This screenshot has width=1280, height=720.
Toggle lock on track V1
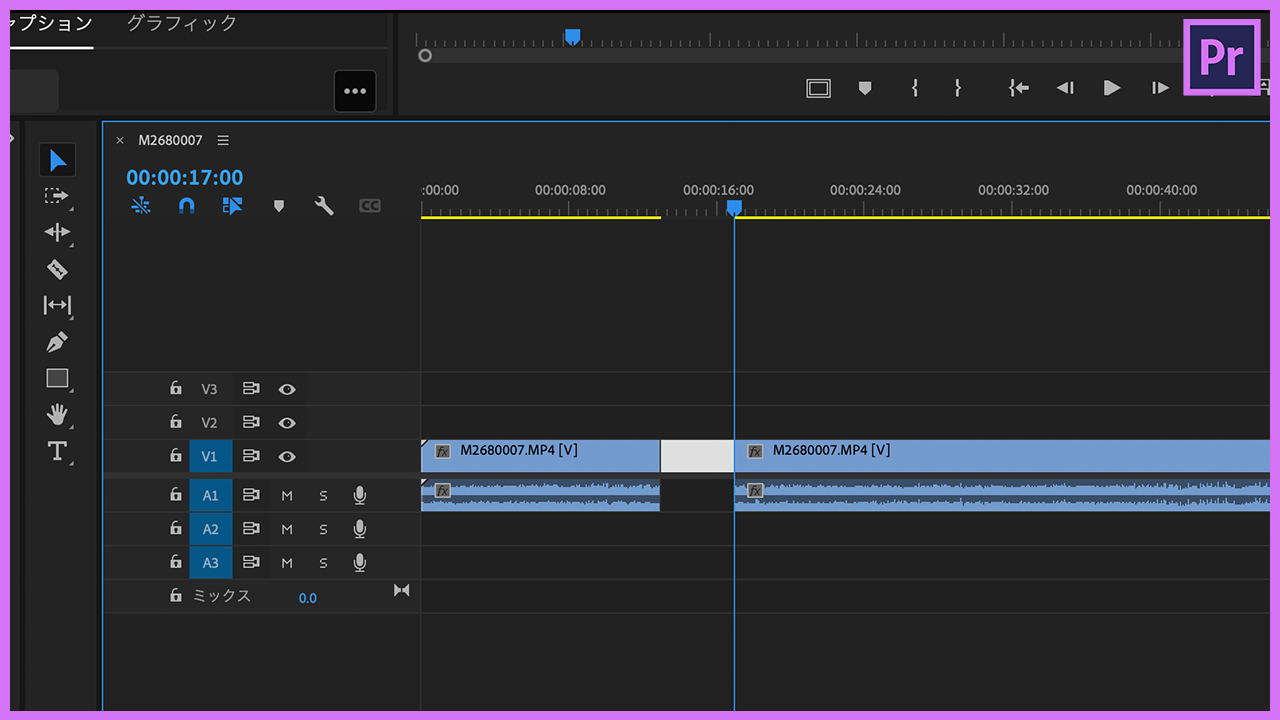click(x=176, y=456)
